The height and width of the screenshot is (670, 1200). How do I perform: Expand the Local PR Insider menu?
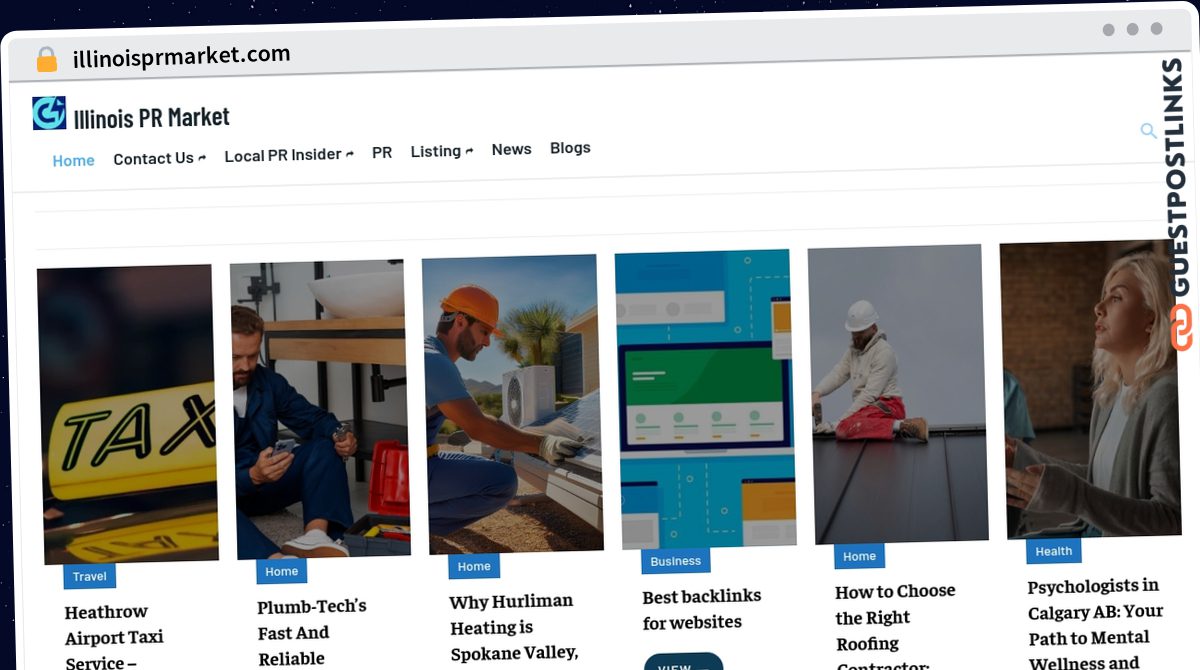(289, 155)
